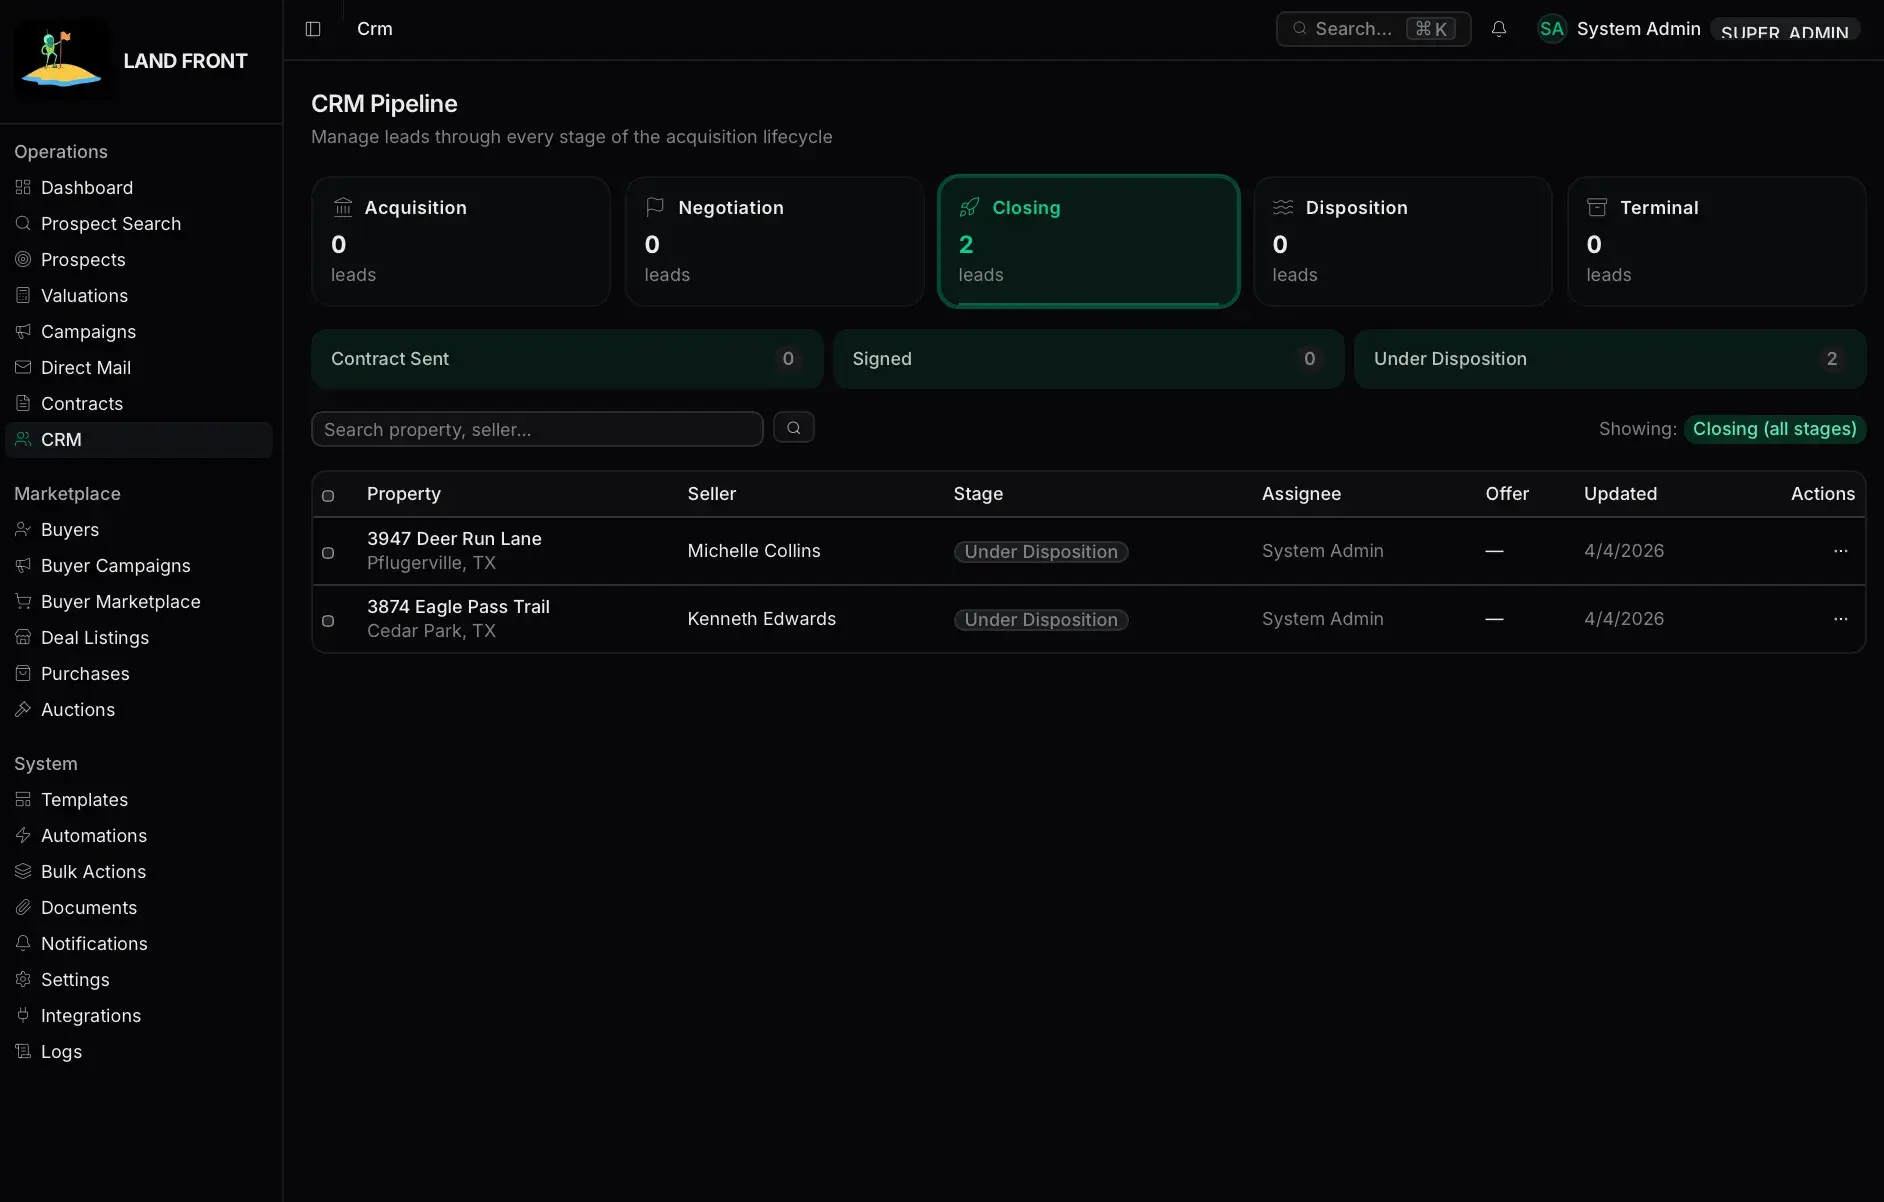This screenshot has width=1884, height=1202.
Task: Click the Closing (all stages) filter badge
Action: pos(1775,429)
